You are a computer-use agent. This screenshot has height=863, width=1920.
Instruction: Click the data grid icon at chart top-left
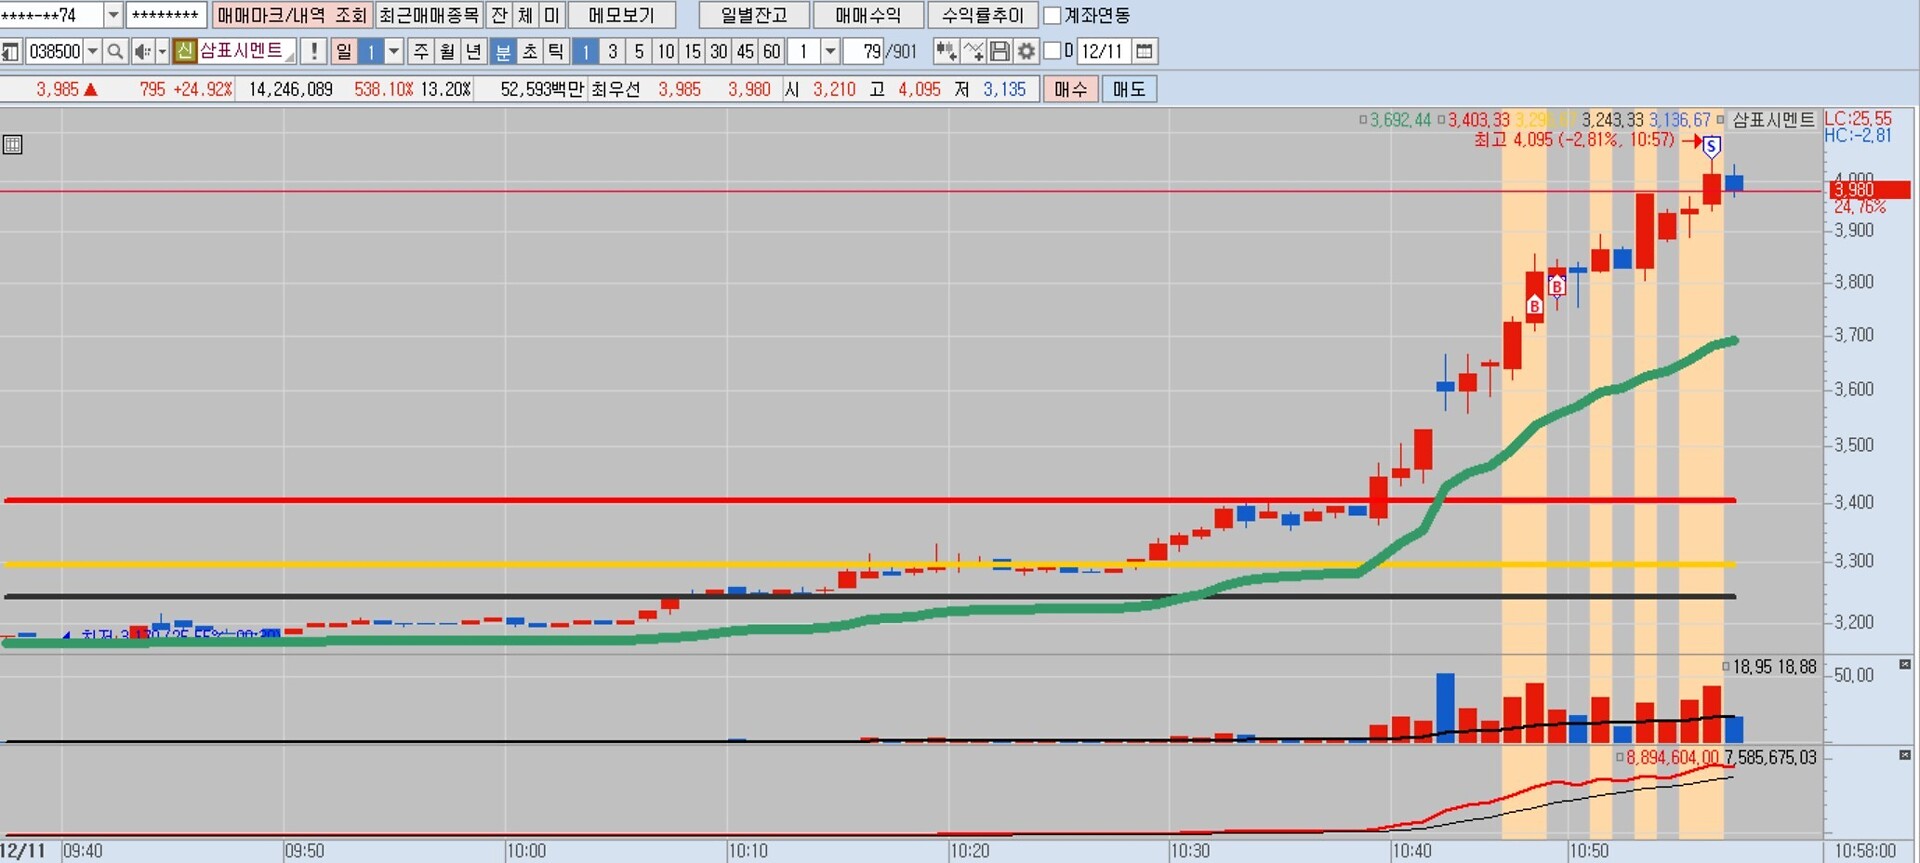(x=13, y=145)
